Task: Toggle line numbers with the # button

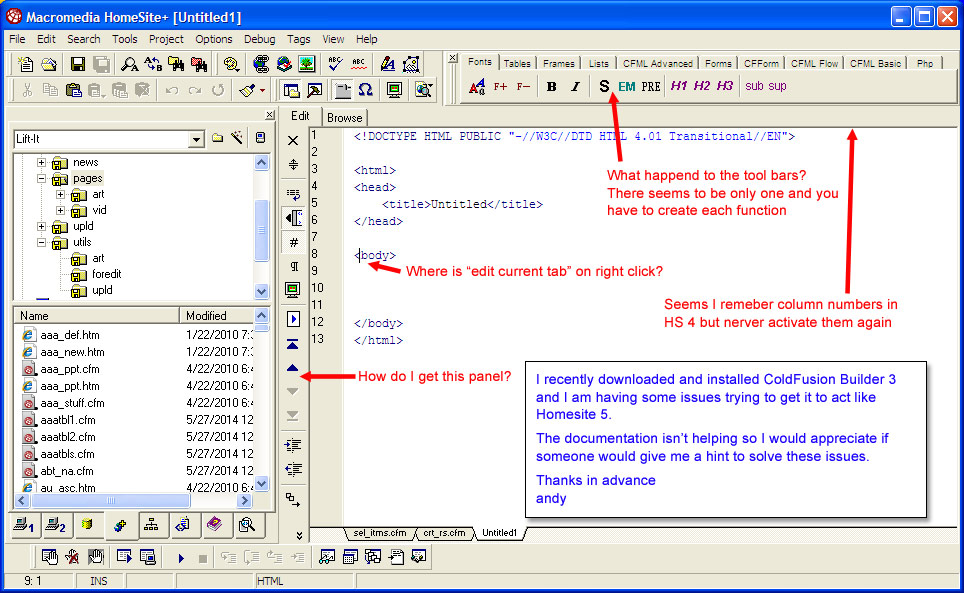Action: tap(293, 243)
